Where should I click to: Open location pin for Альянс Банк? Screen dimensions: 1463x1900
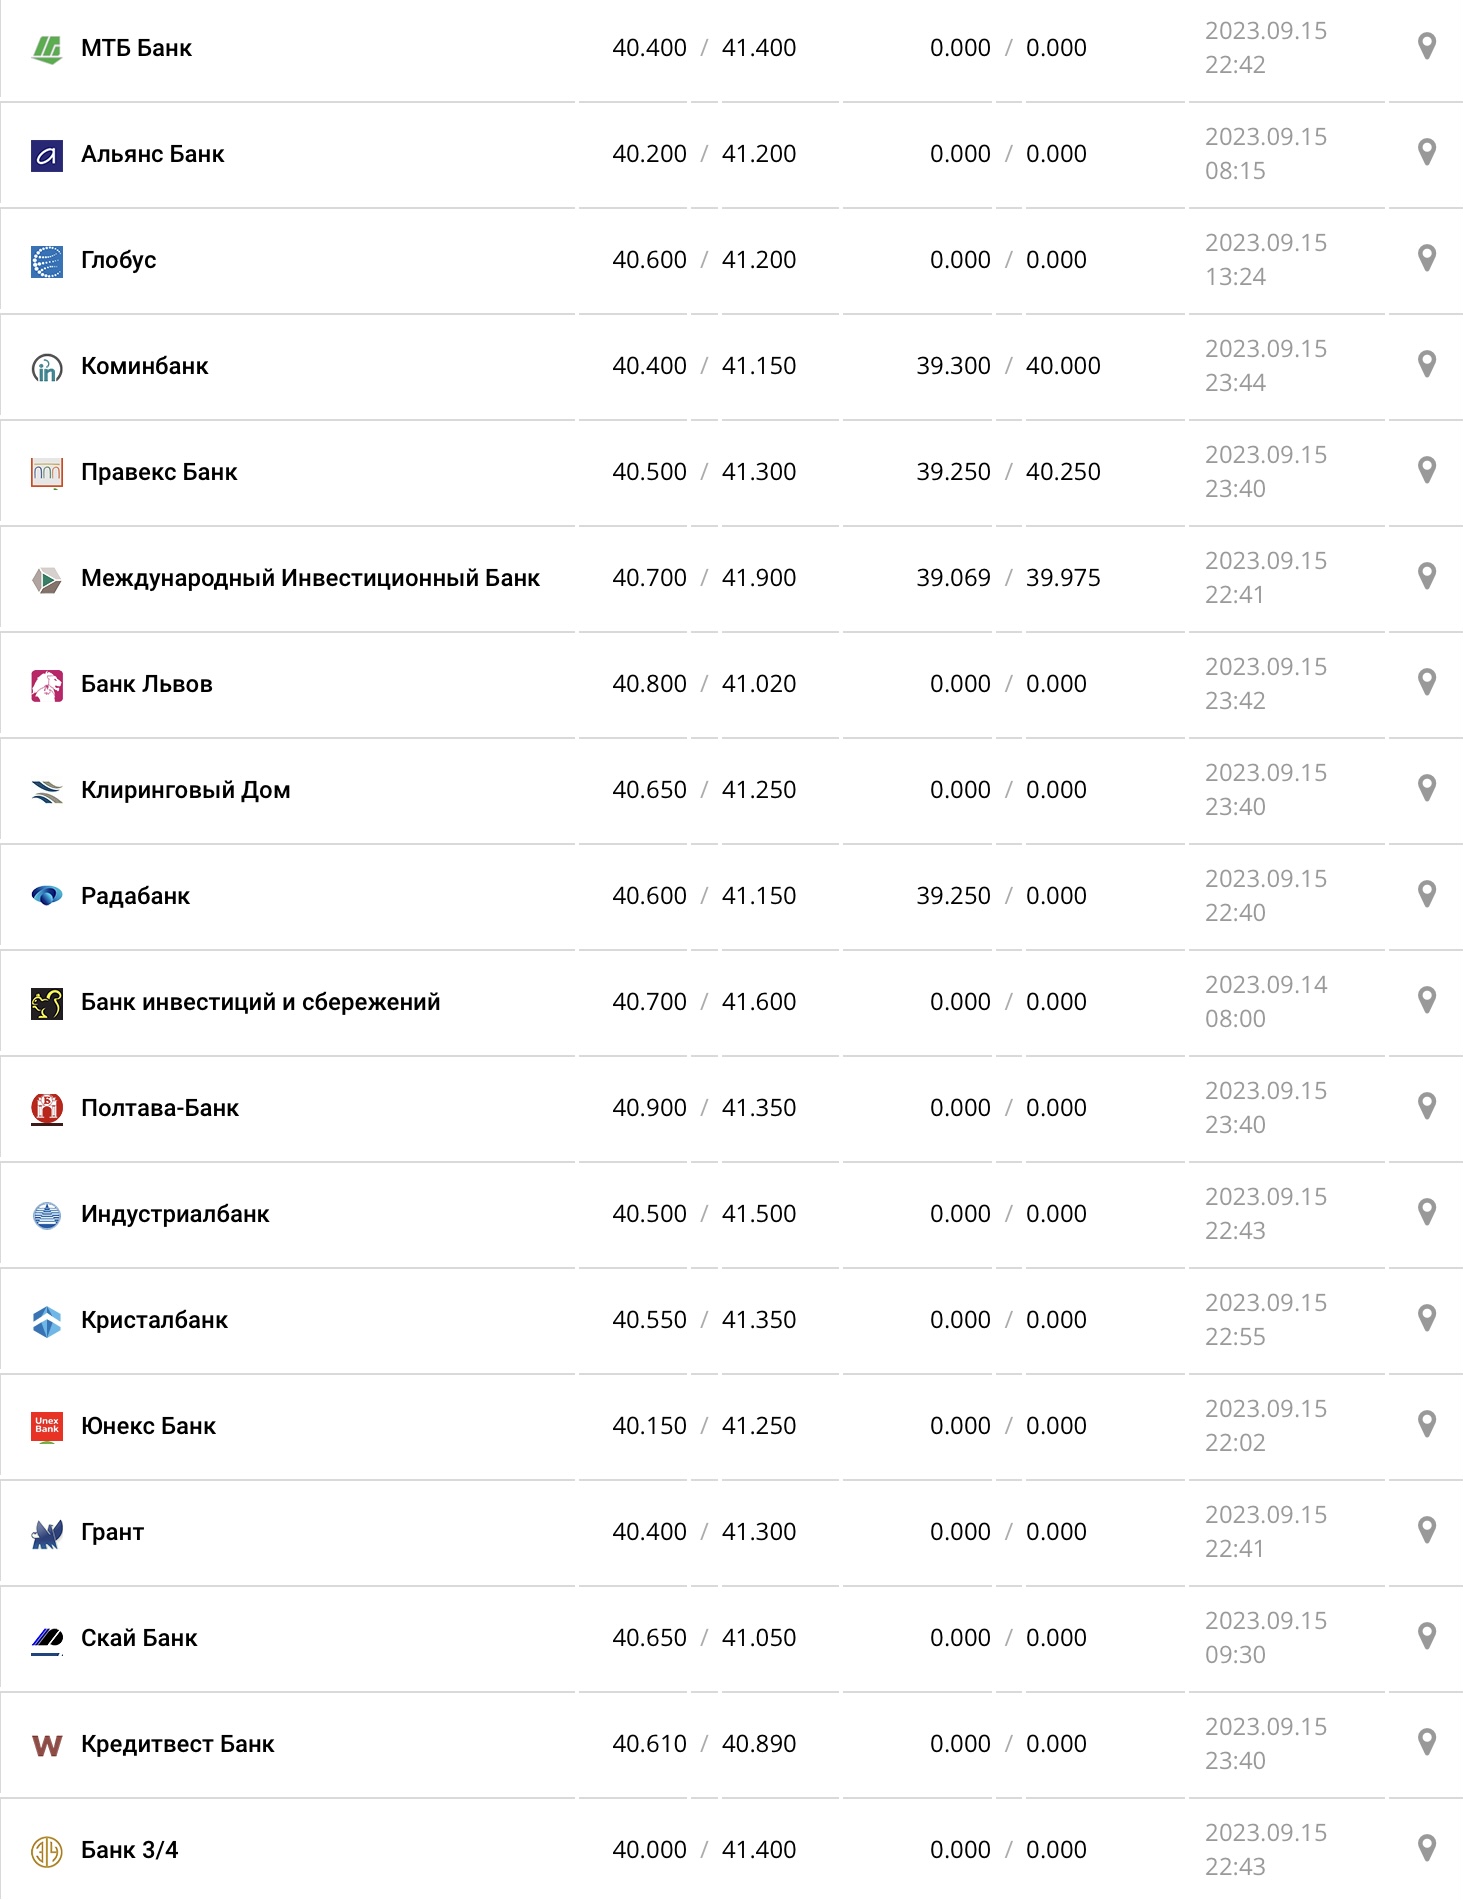click(1427, 152)
